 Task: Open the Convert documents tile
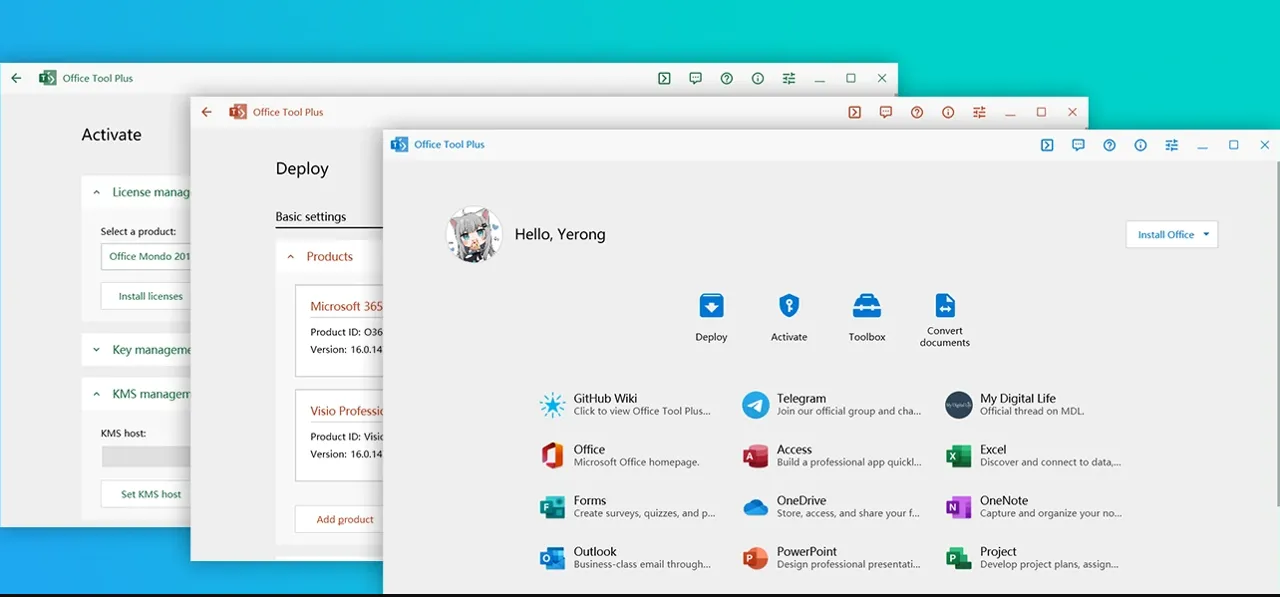(x=945, y=319)
